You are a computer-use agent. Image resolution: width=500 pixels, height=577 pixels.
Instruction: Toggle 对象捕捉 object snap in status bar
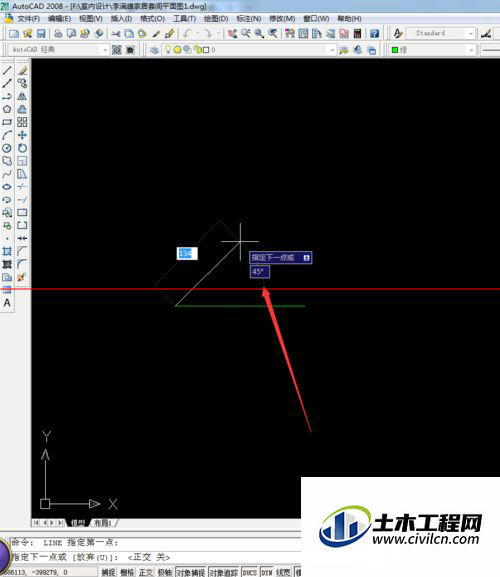pos(191,572)
